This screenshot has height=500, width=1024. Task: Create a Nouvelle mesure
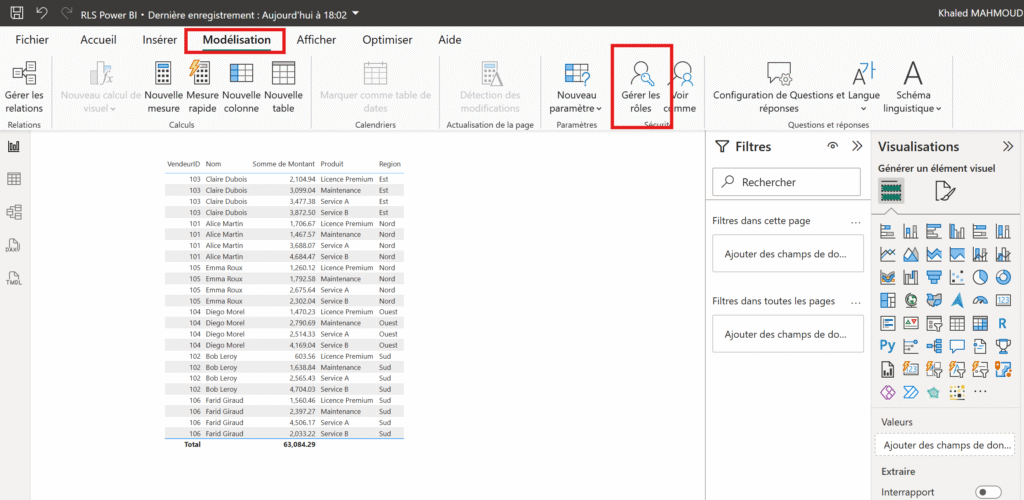tap(163, 87)
